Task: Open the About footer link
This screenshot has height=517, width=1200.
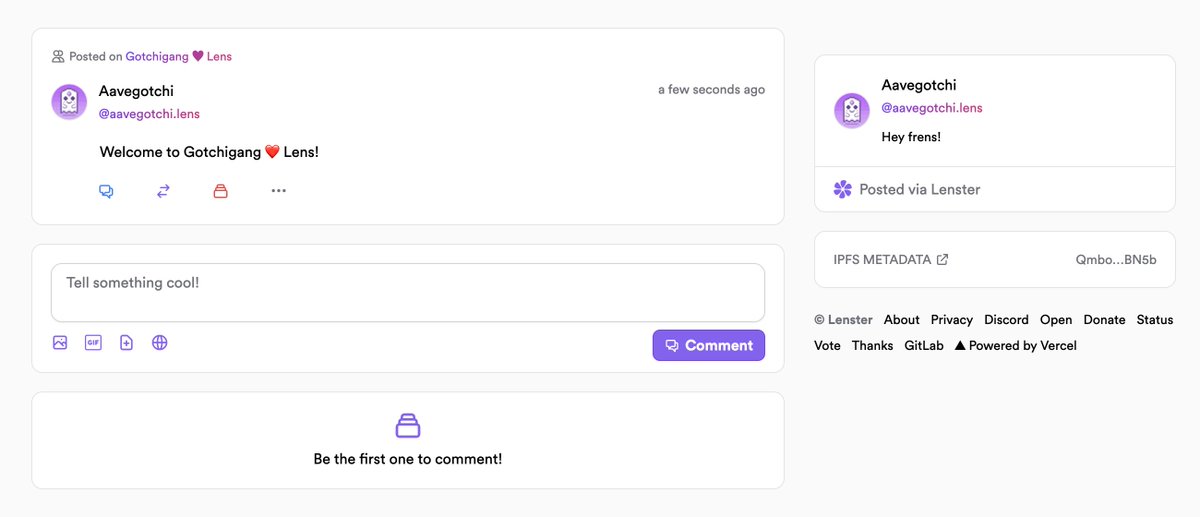Action: pyautogui.click(x=902, y=320)
